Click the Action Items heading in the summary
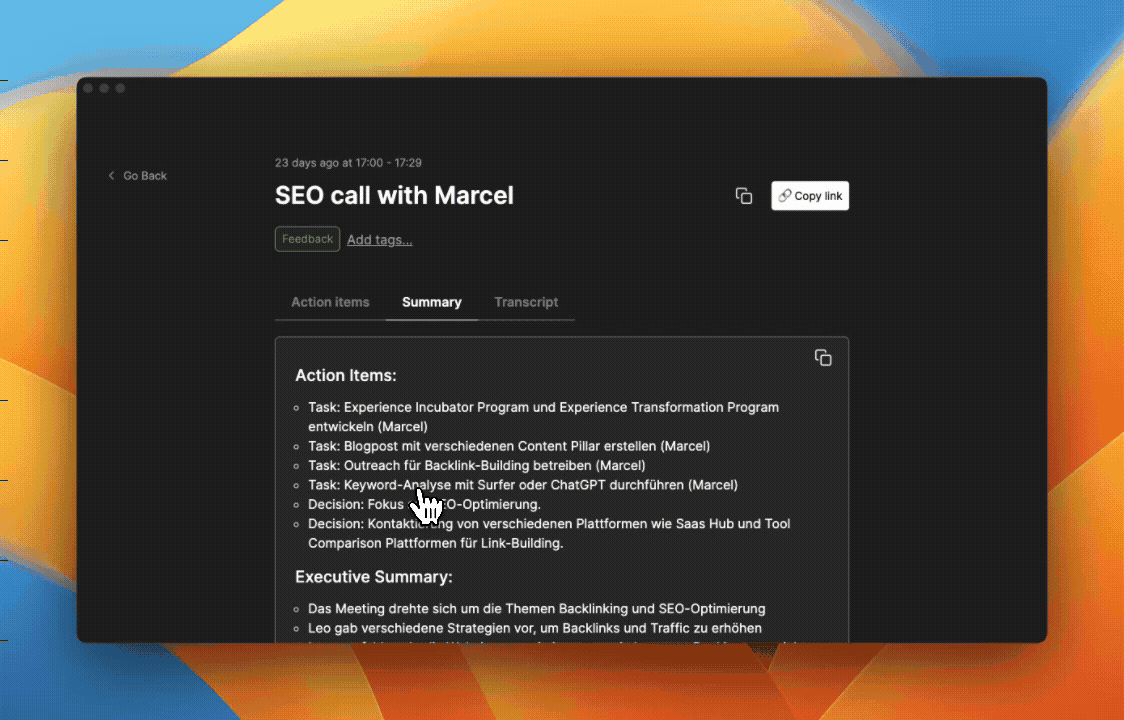This screenshot has width=1124, height=720. click(346, 375)
